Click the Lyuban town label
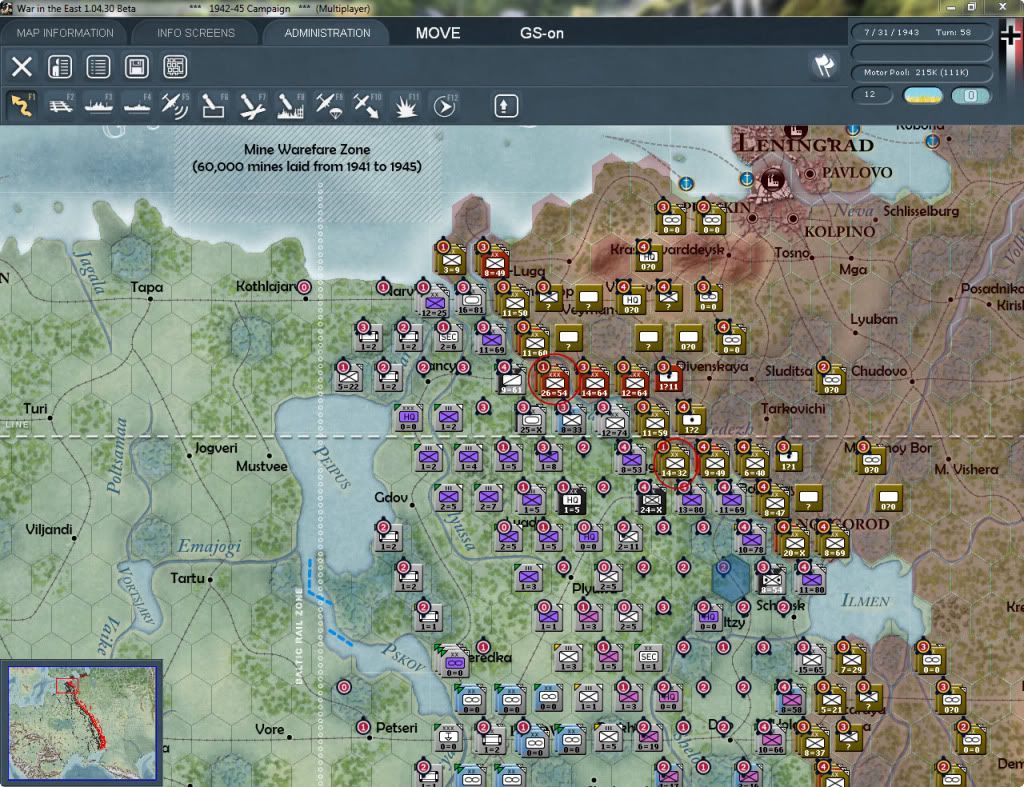Screen dimensions: 1024x787 [x=874, y=319]
